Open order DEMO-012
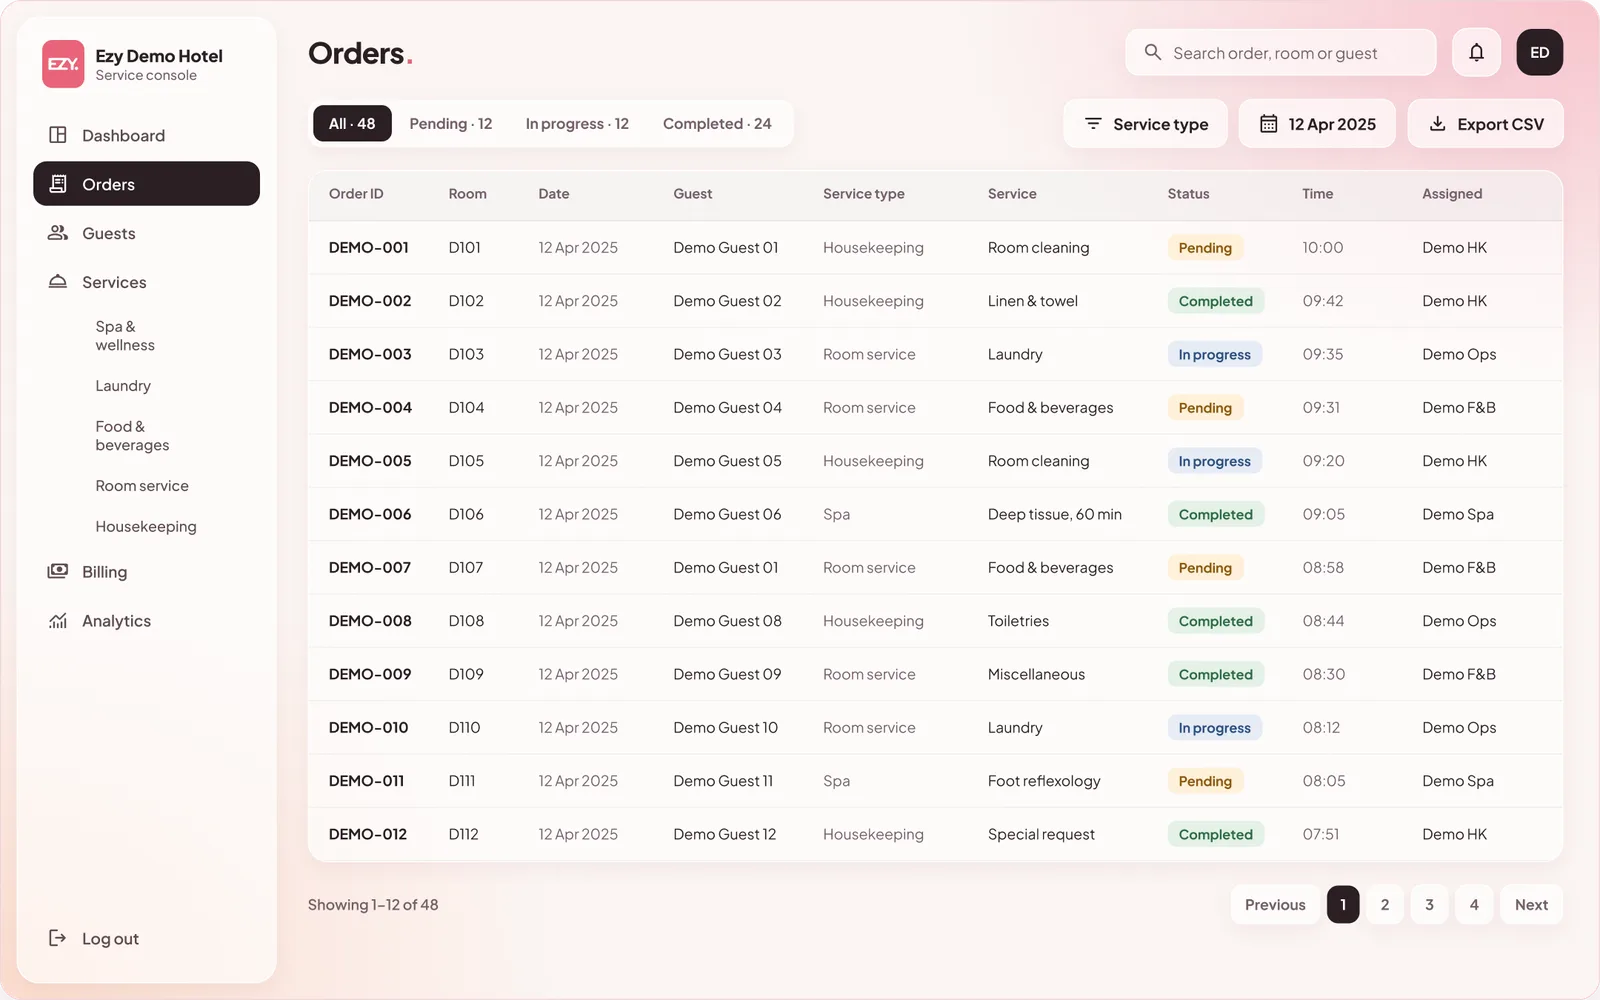This screenshot has width=1600, height=1000. point(368,834)
